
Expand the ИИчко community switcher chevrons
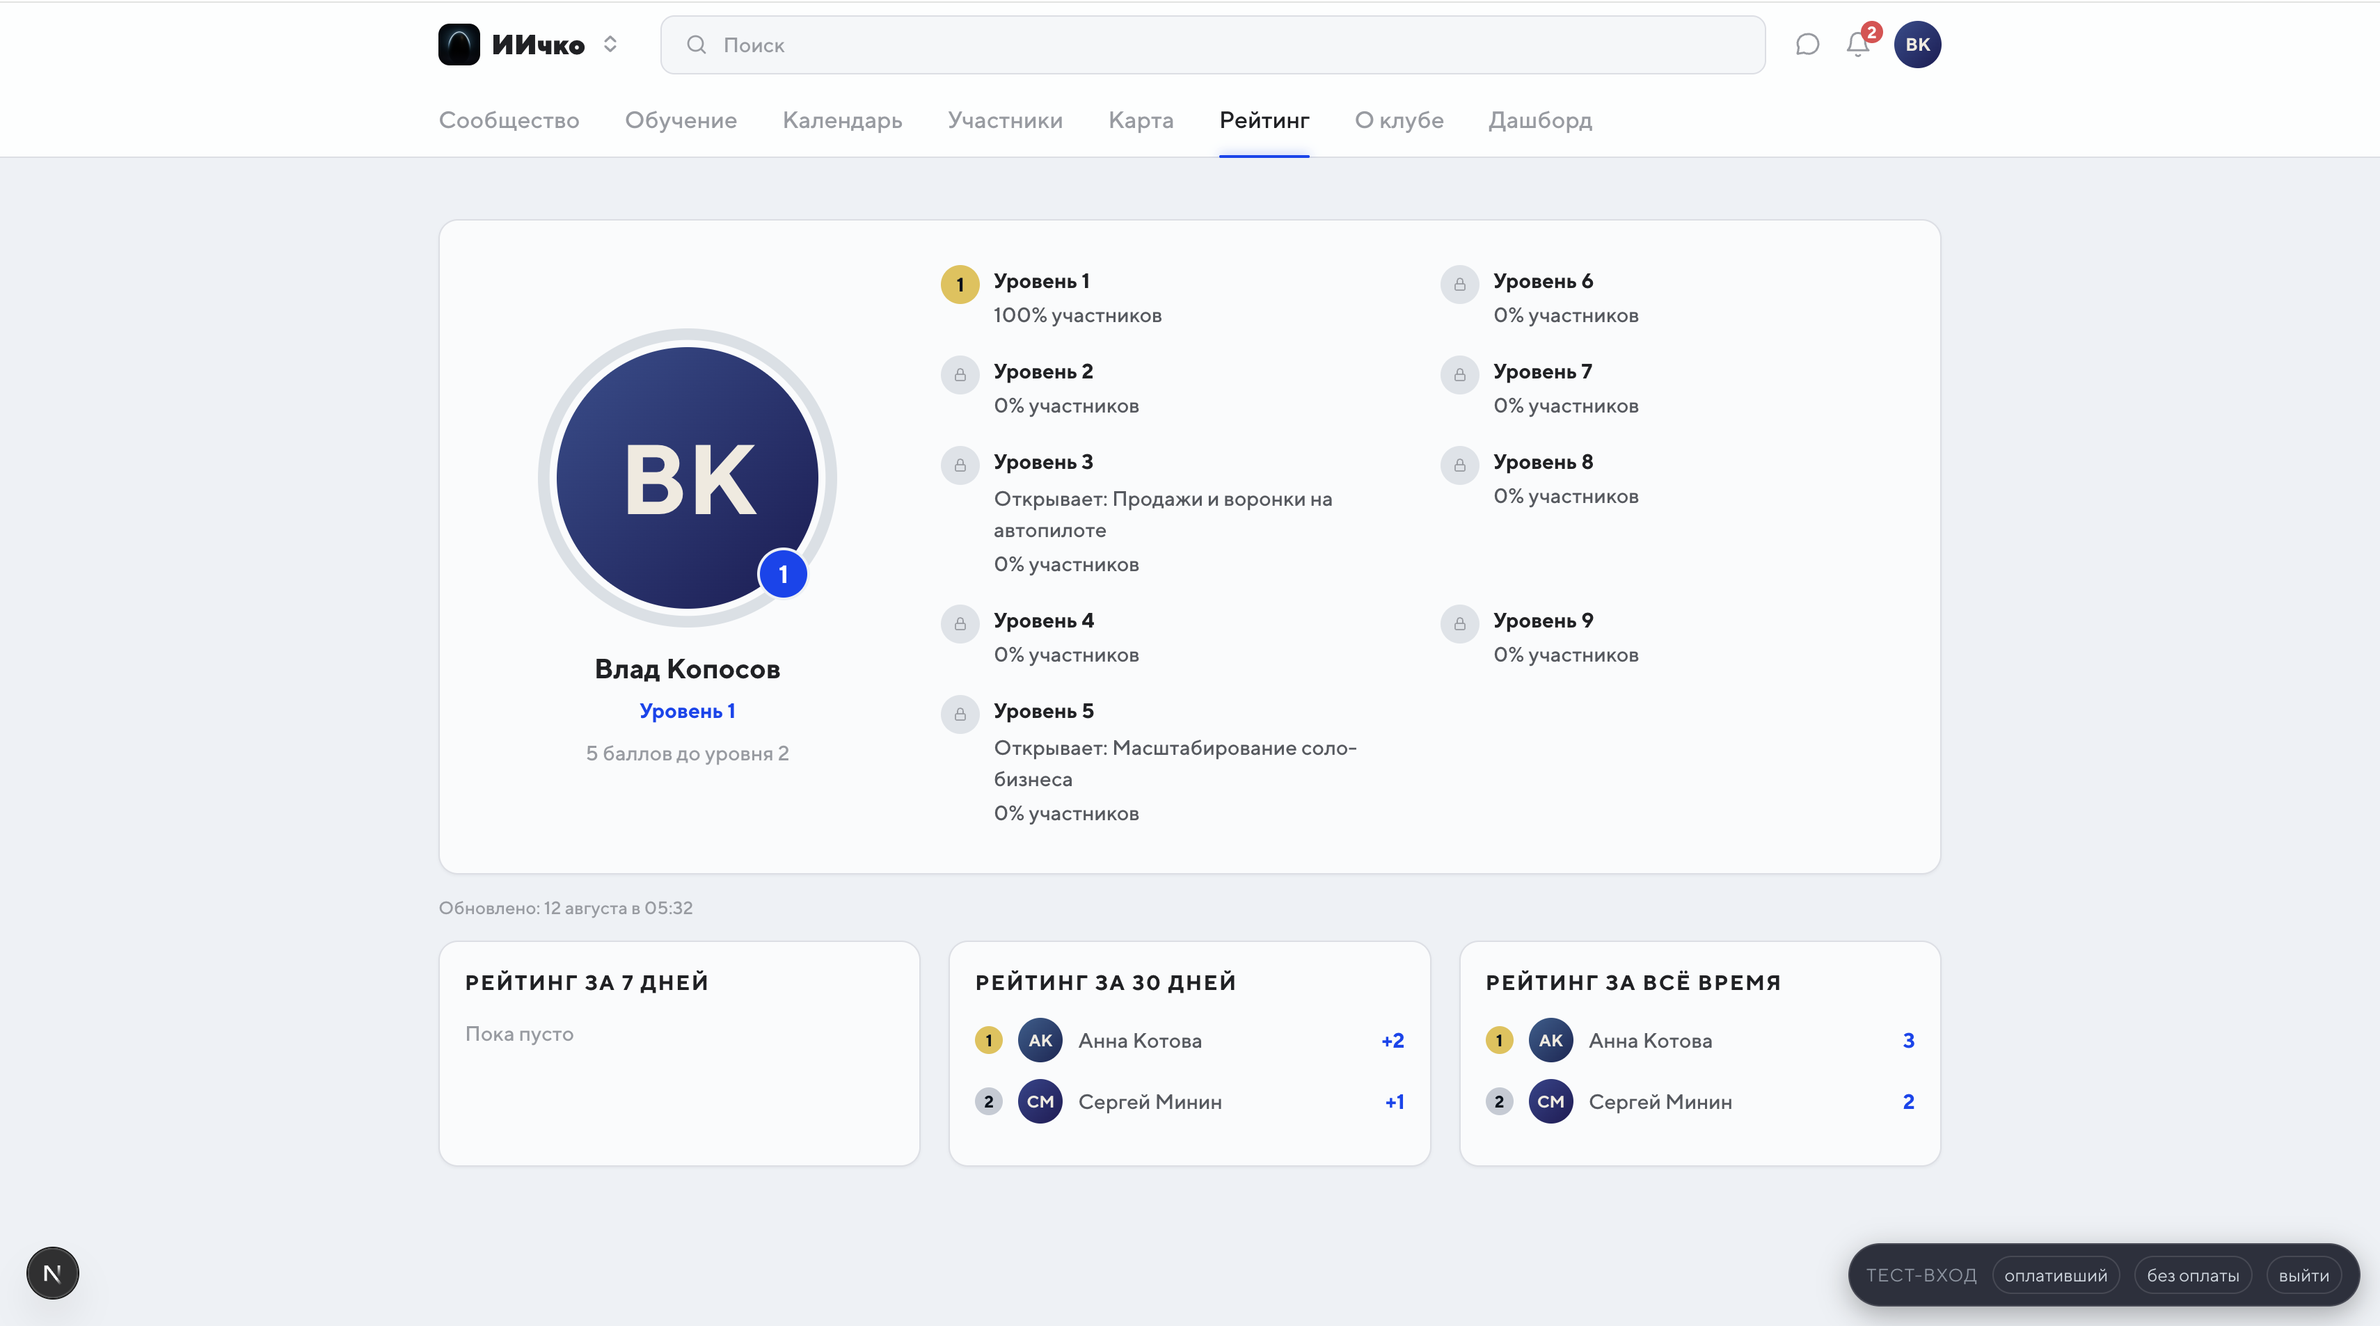[610, 44]
